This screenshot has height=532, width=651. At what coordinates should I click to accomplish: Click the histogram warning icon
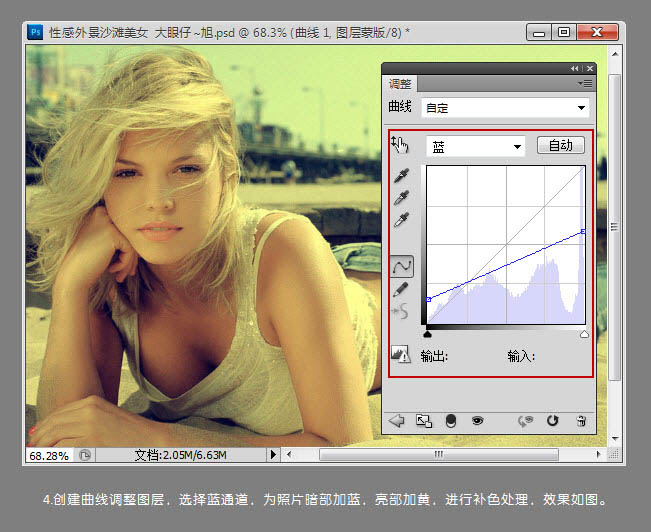point(401,354)
